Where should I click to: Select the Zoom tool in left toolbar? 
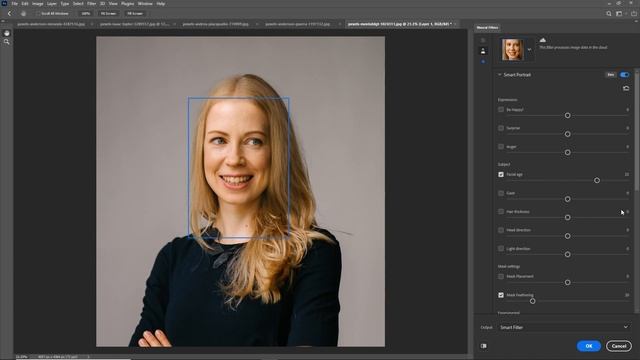(x=7, y=42)
